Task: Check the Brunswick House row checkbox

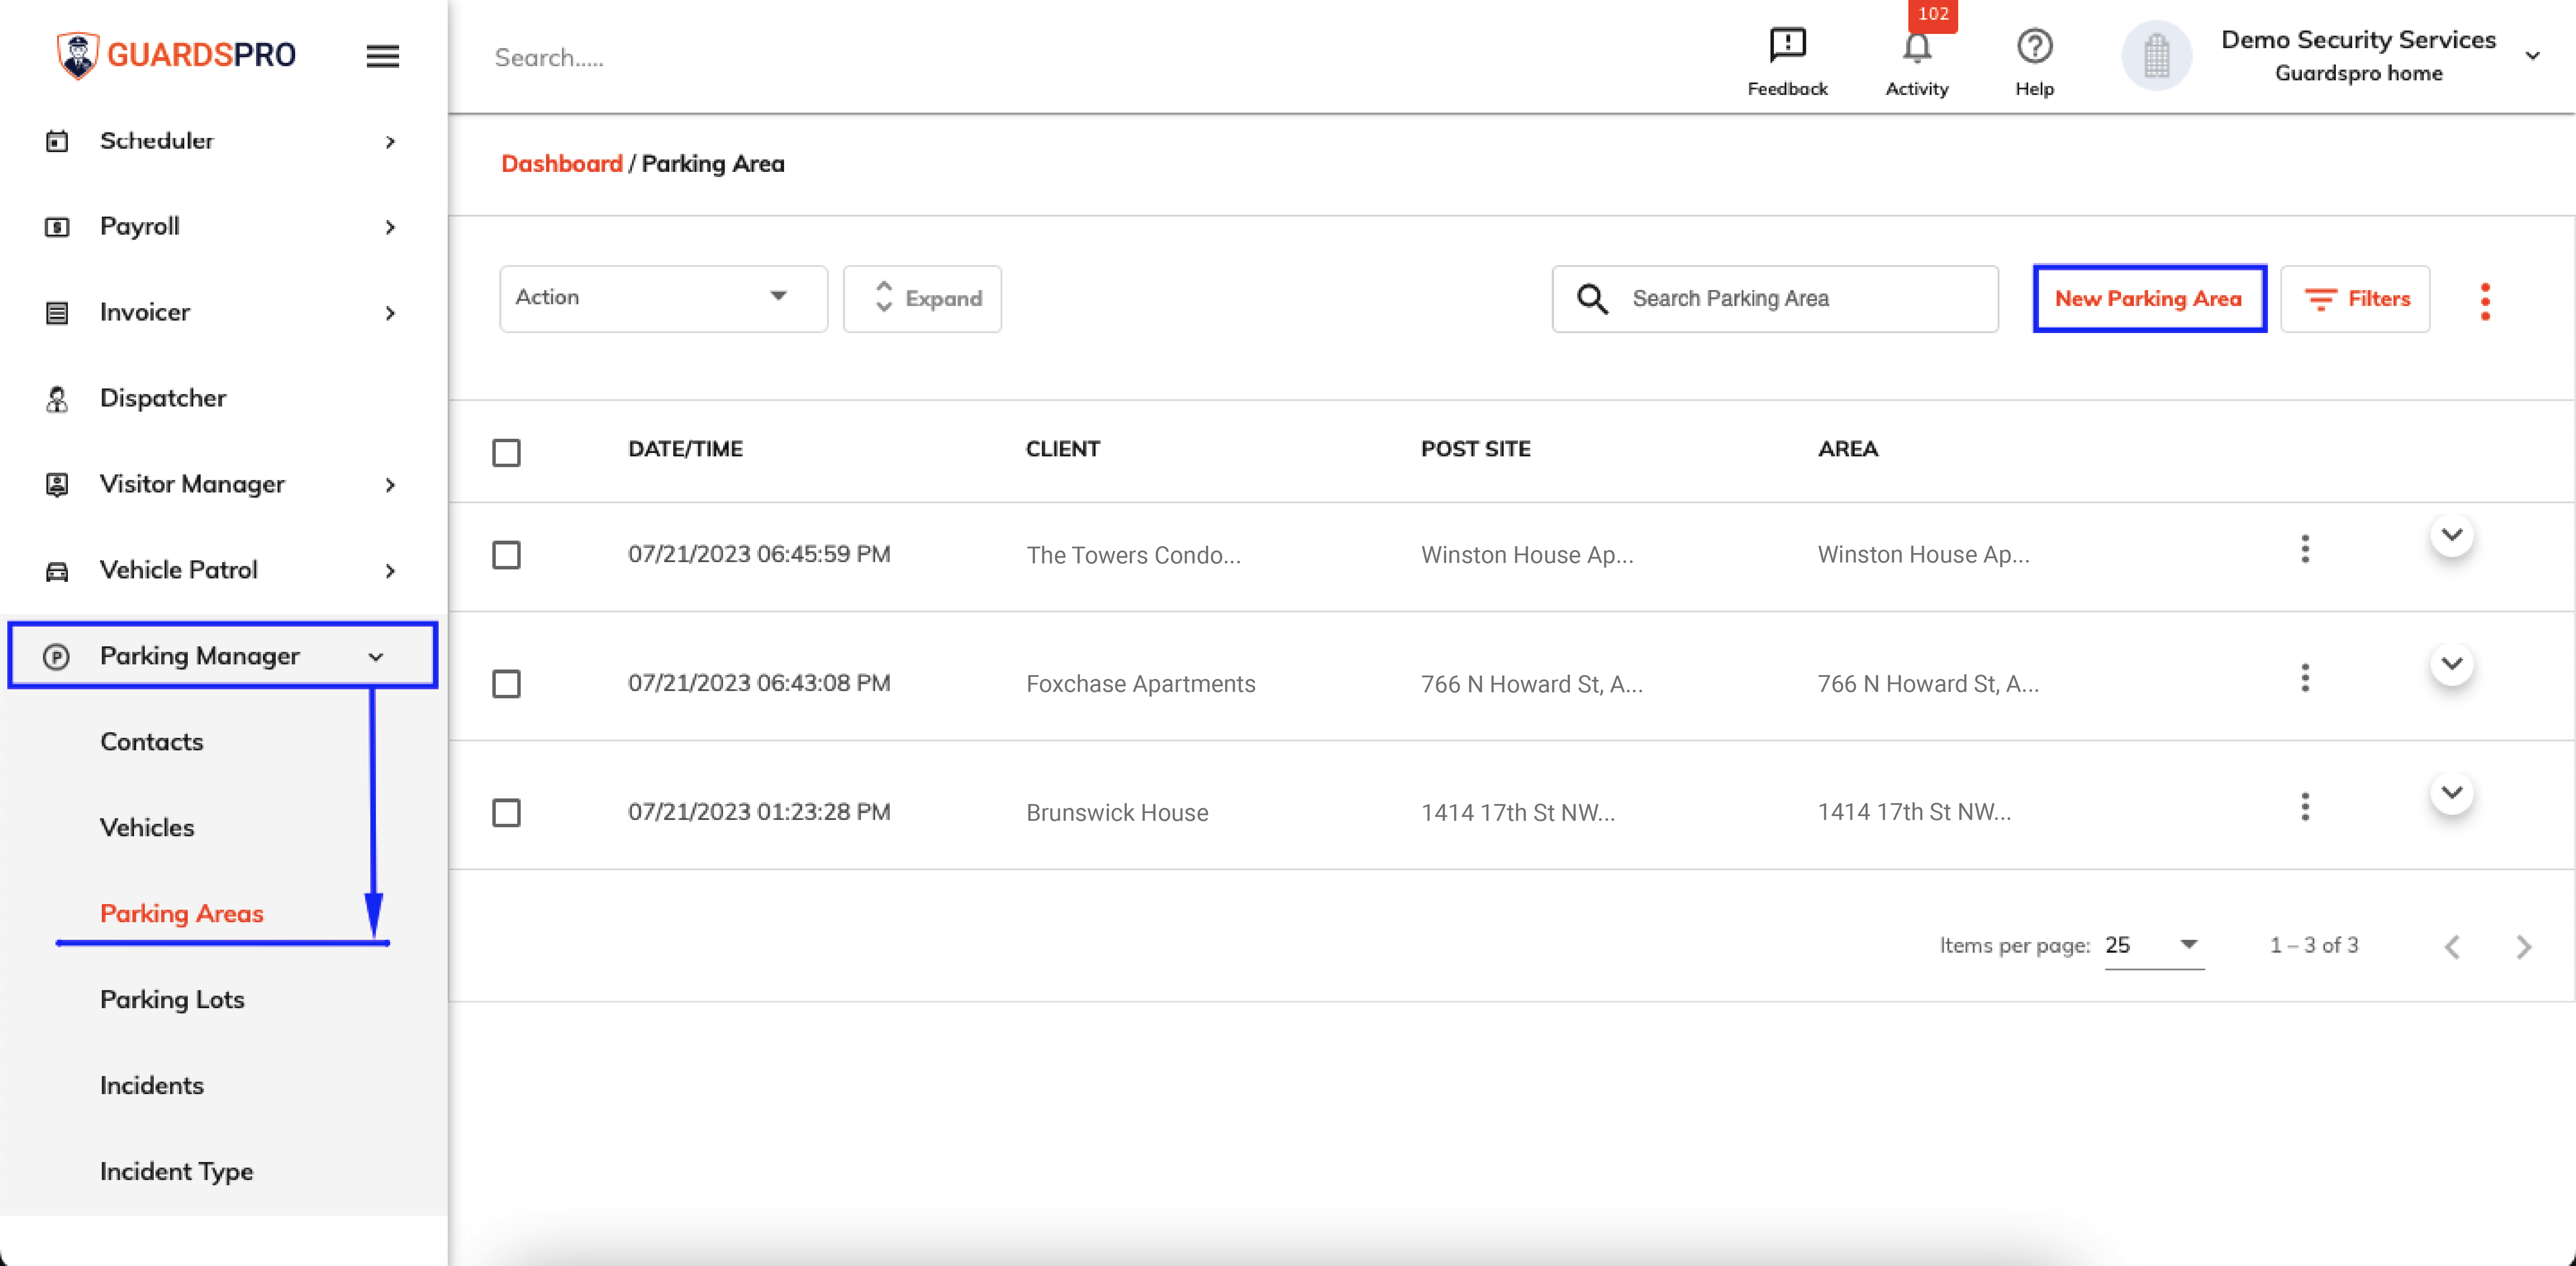Action: 506,813
